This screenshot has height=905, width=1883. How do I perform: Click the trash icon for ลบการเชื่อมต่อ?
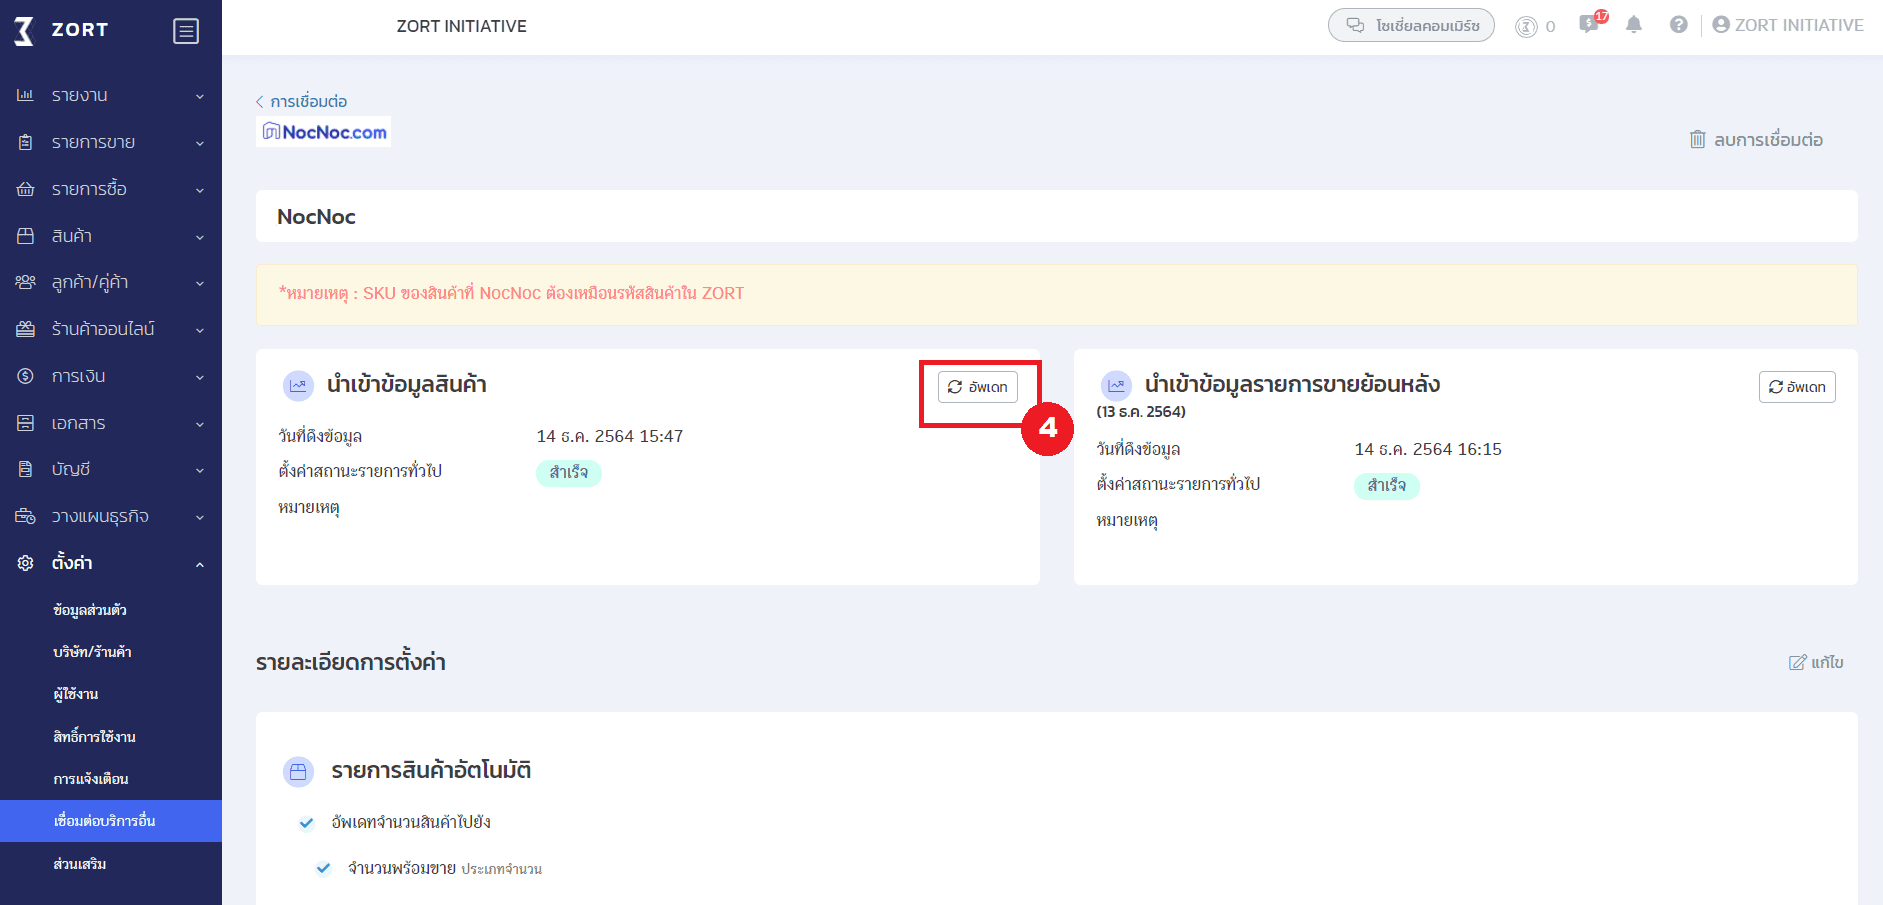click(x=1698, y=139)
